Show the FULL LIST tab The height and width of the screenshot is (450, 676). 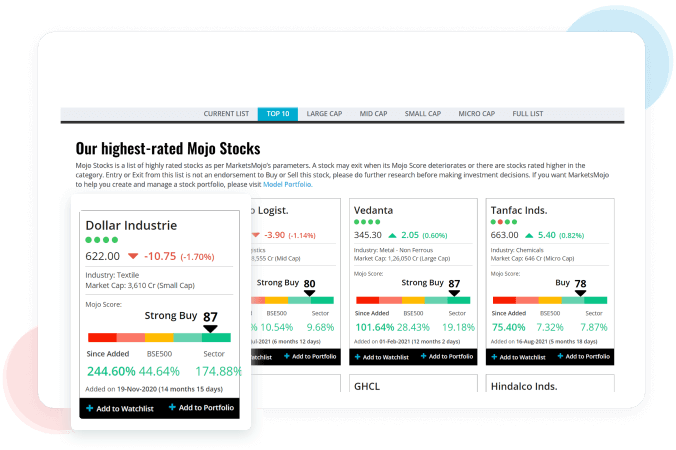point(528,114)
